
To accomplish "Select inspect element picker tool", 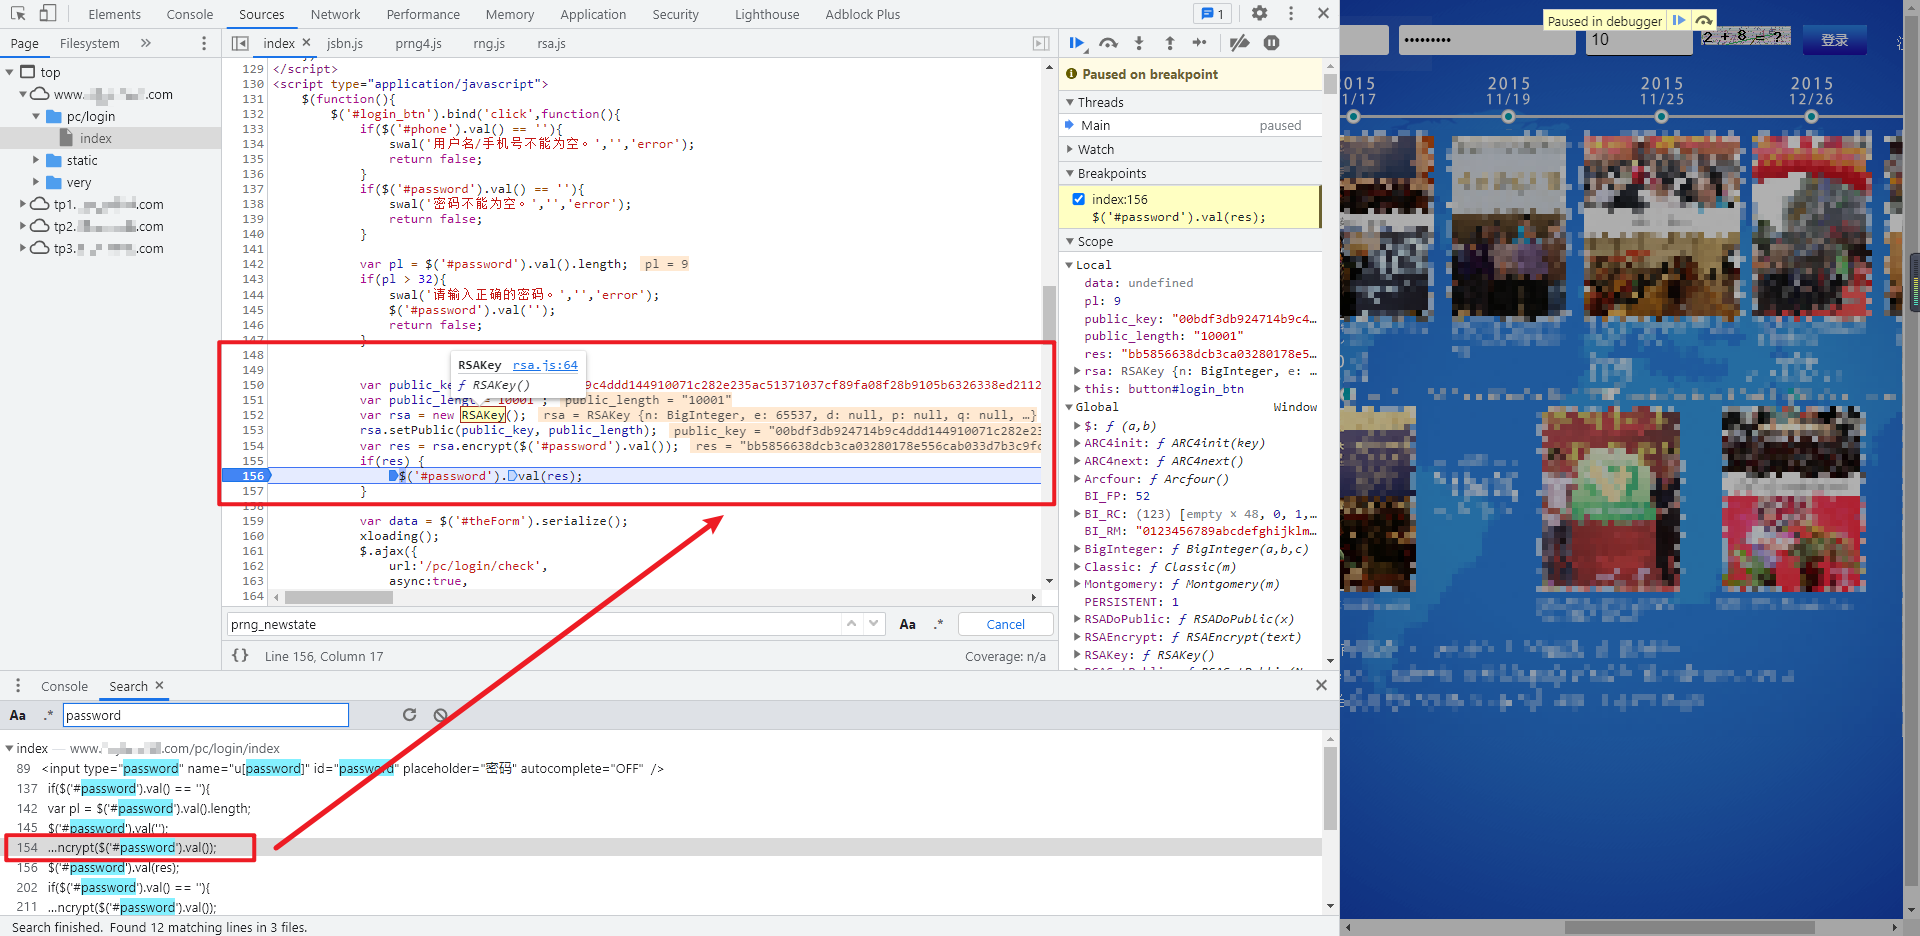I will coord(18,14).
